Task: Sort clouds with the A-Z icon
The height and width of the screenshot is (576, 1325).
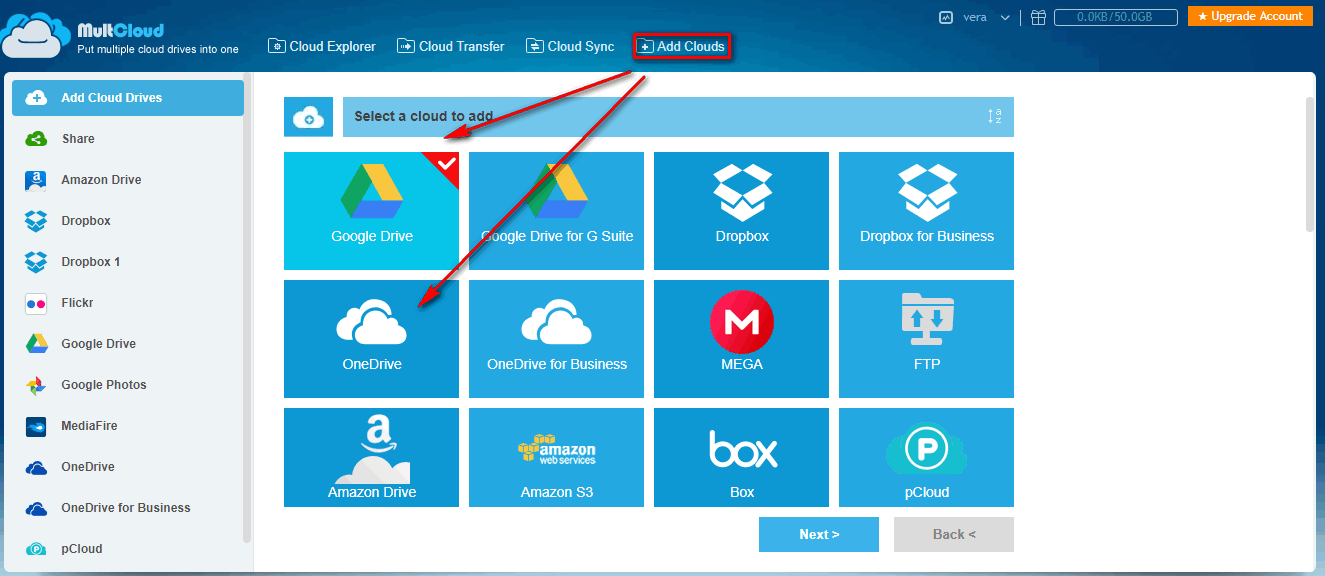Action: (994, 117)
